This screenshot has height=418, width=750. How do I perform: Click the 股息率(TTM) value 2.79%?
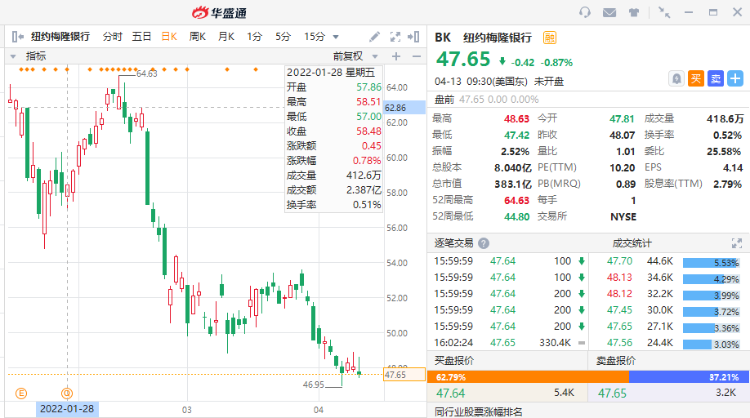727,184
